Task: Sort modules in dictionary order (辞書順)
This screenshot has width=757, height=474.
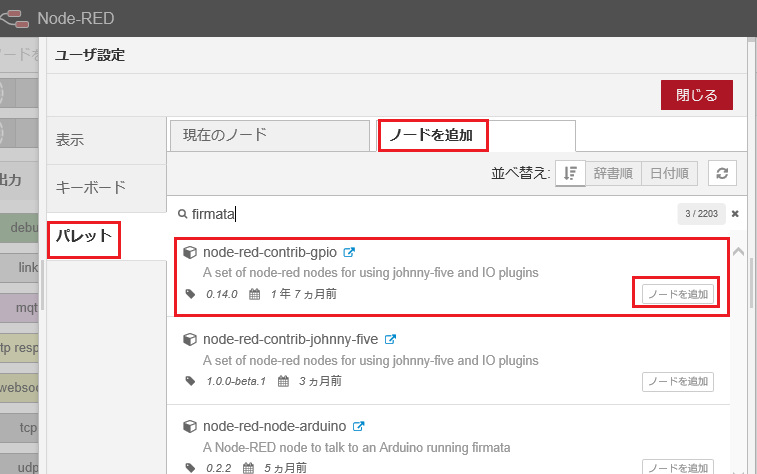Action: pos(611,172)
